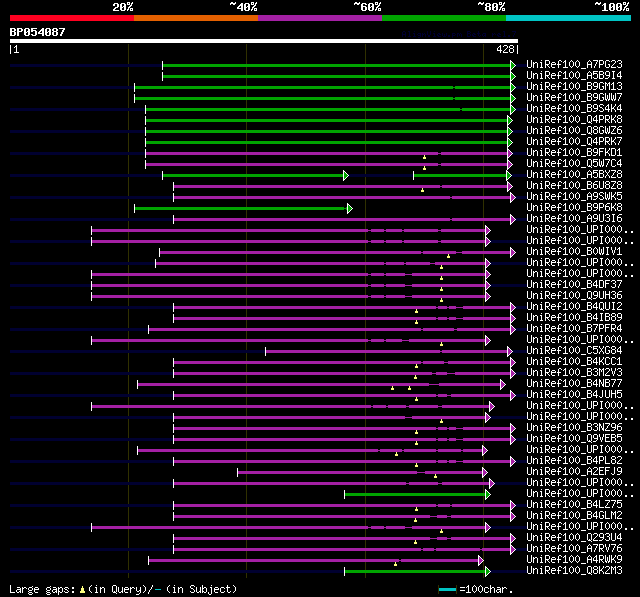Click the yellow gap marker below UniRef100_B0WIV1 bar
Viewport: 640px width, 597px height.
(x=448, y=256)
